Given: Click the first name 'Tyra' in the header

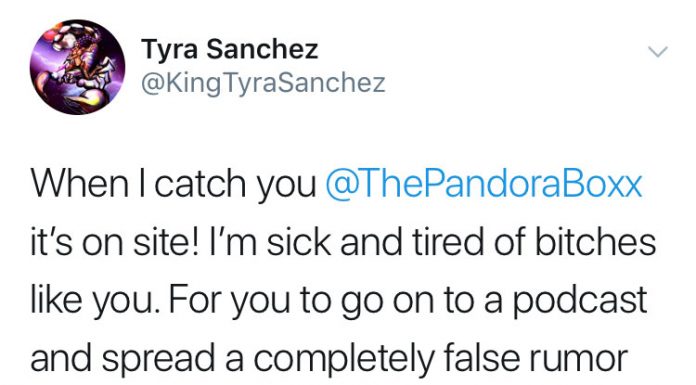Looking at the screenshot, I should pyautogui.click(x=170, y=50).
